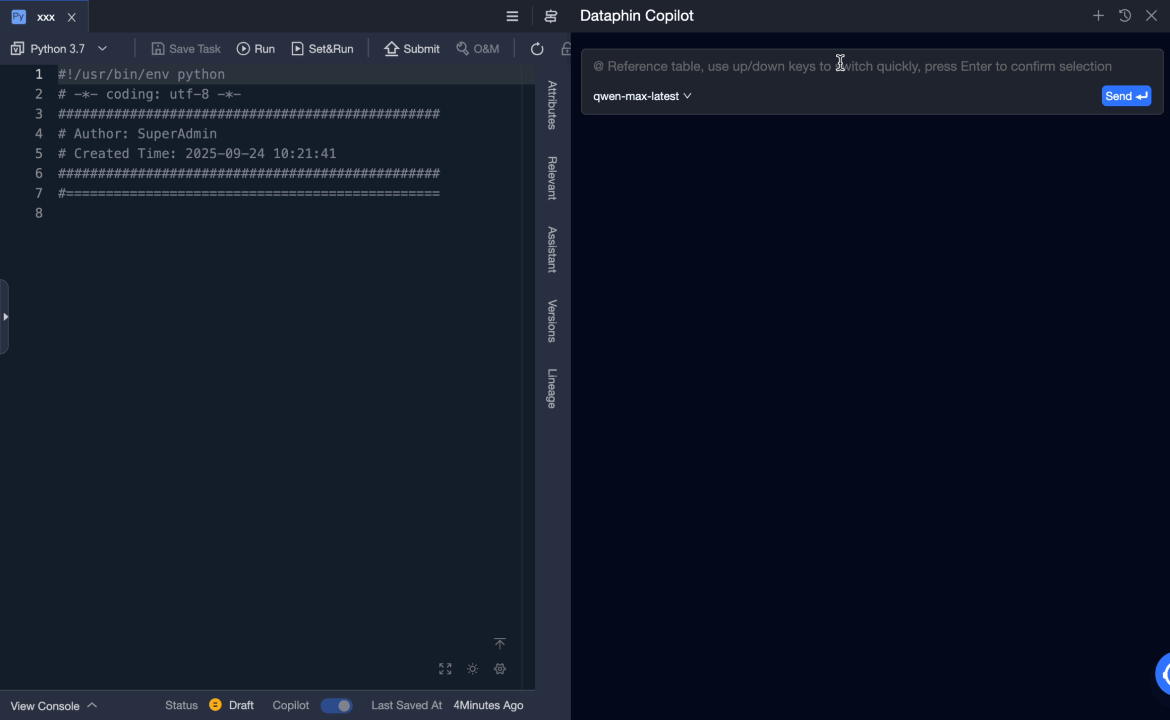Viewport: 1170px width, 720px height.
Task: Start a new Copilot chat with plus icon
Action: pyautogui.click(x=1098, y=16)
